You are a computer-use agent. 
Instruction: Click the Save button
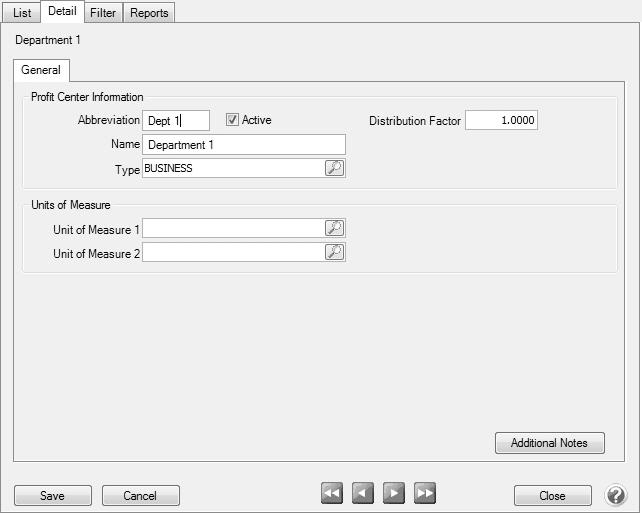(53, 496)
